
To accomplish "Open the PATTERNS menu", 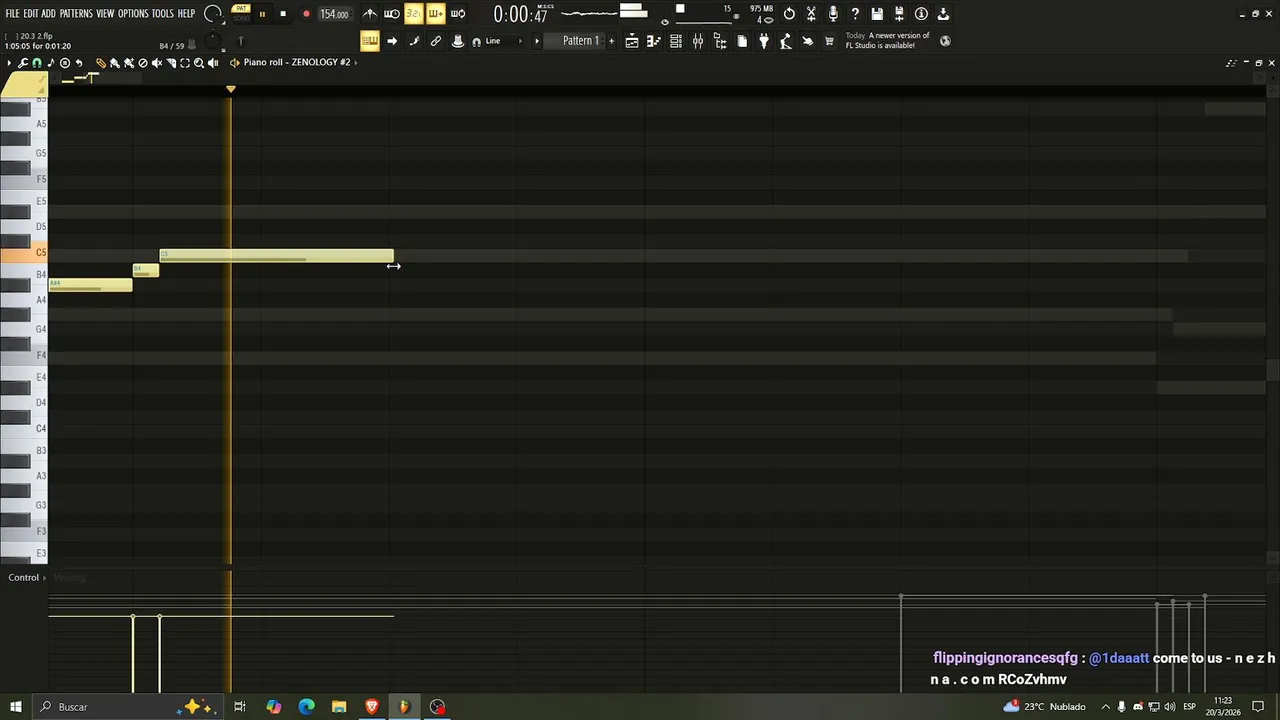I will pyautogui.click(x=76, y=14).
